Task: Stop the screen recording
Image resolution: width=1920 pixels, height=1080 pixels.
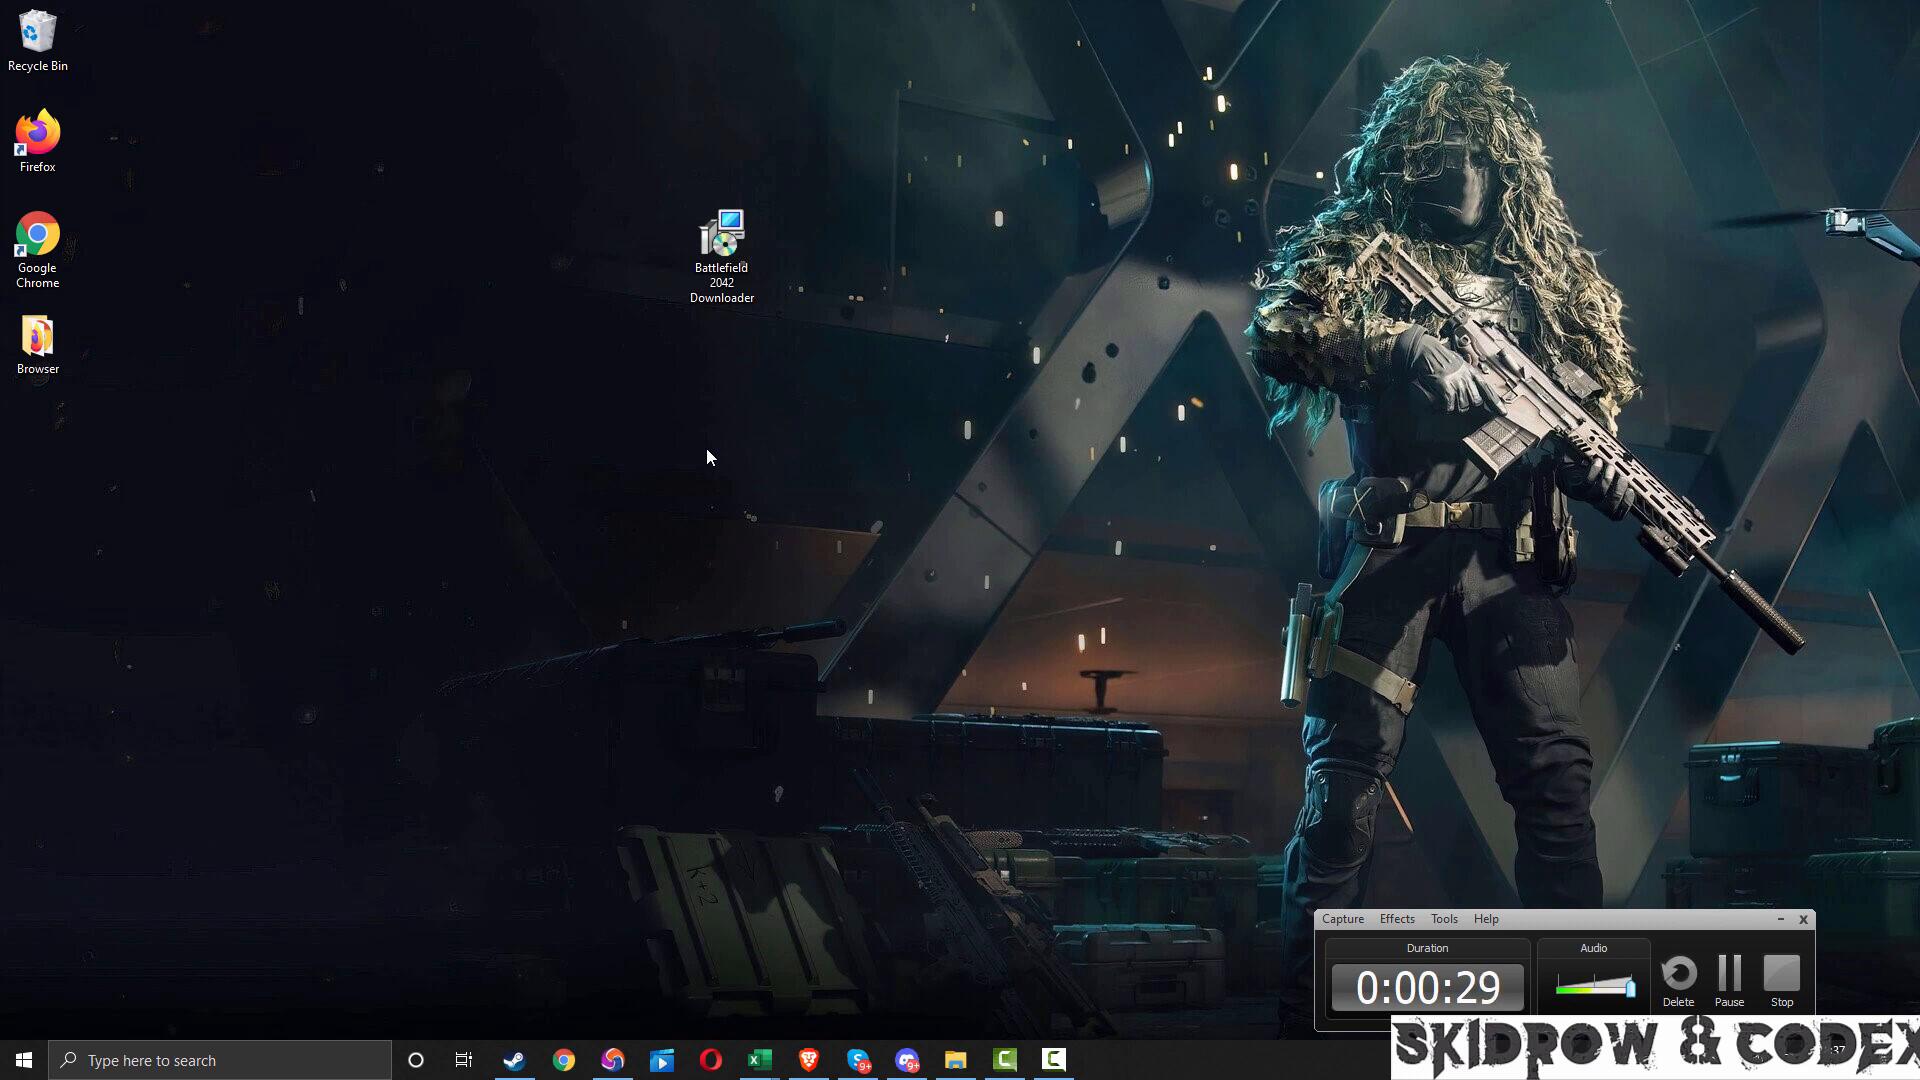Action: [x=1781, y=979]
